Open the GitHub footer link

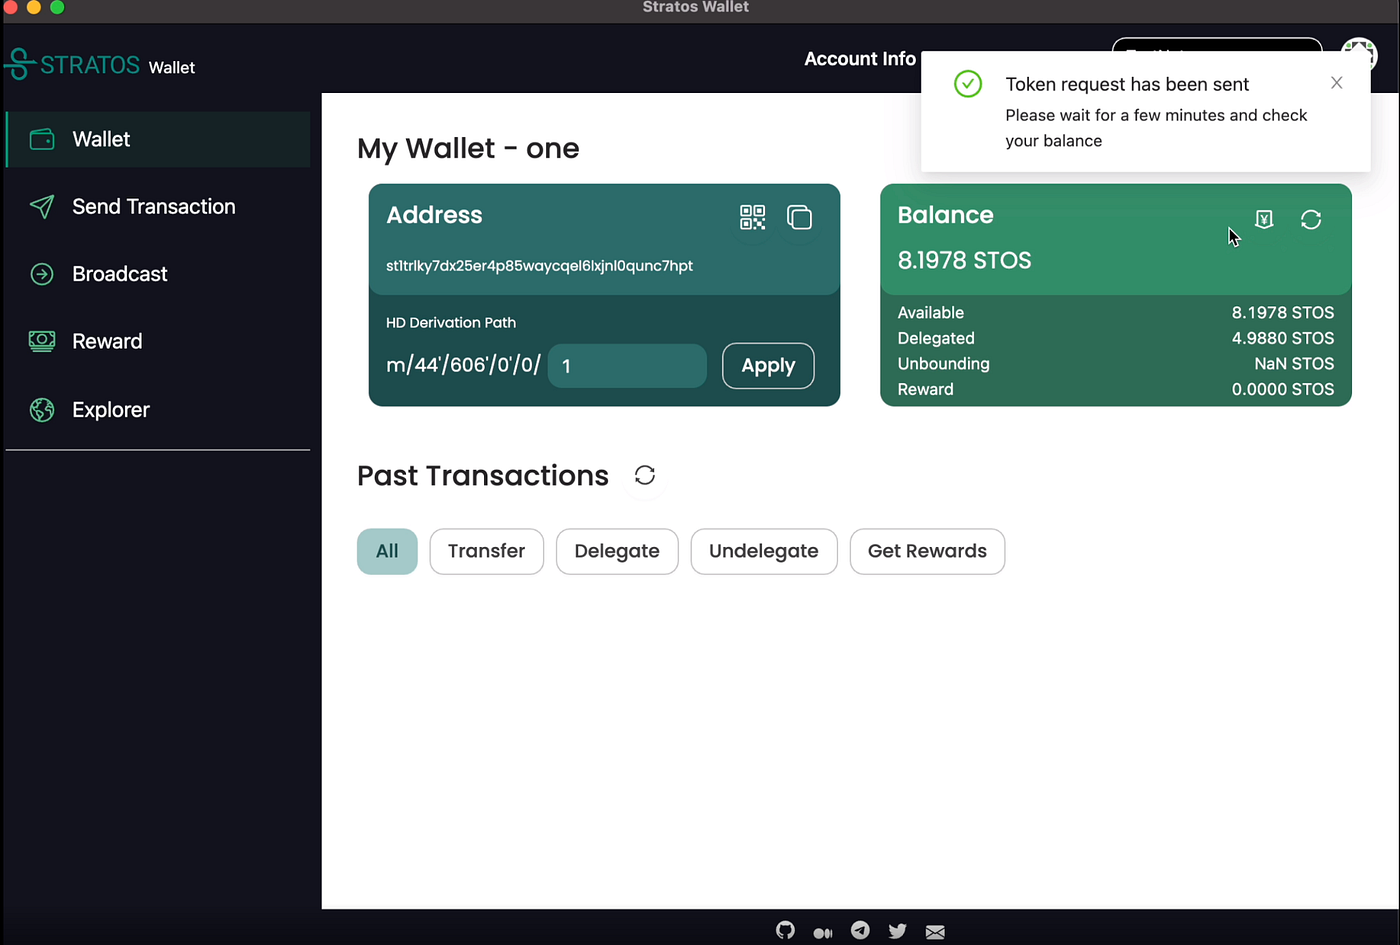786,931
